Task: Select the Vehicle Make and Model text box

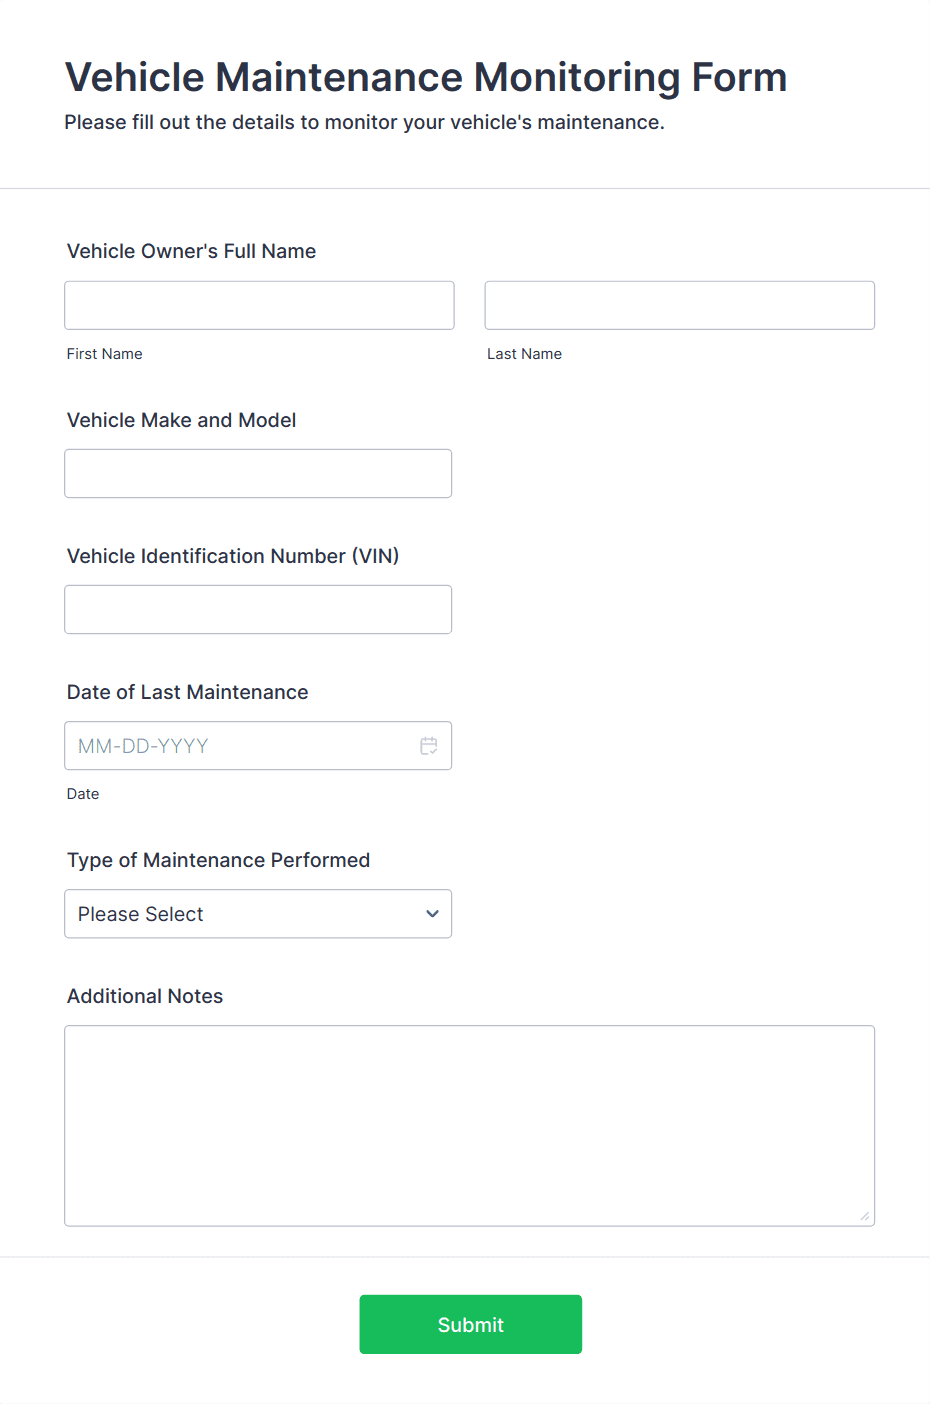Action: point(258,473)
